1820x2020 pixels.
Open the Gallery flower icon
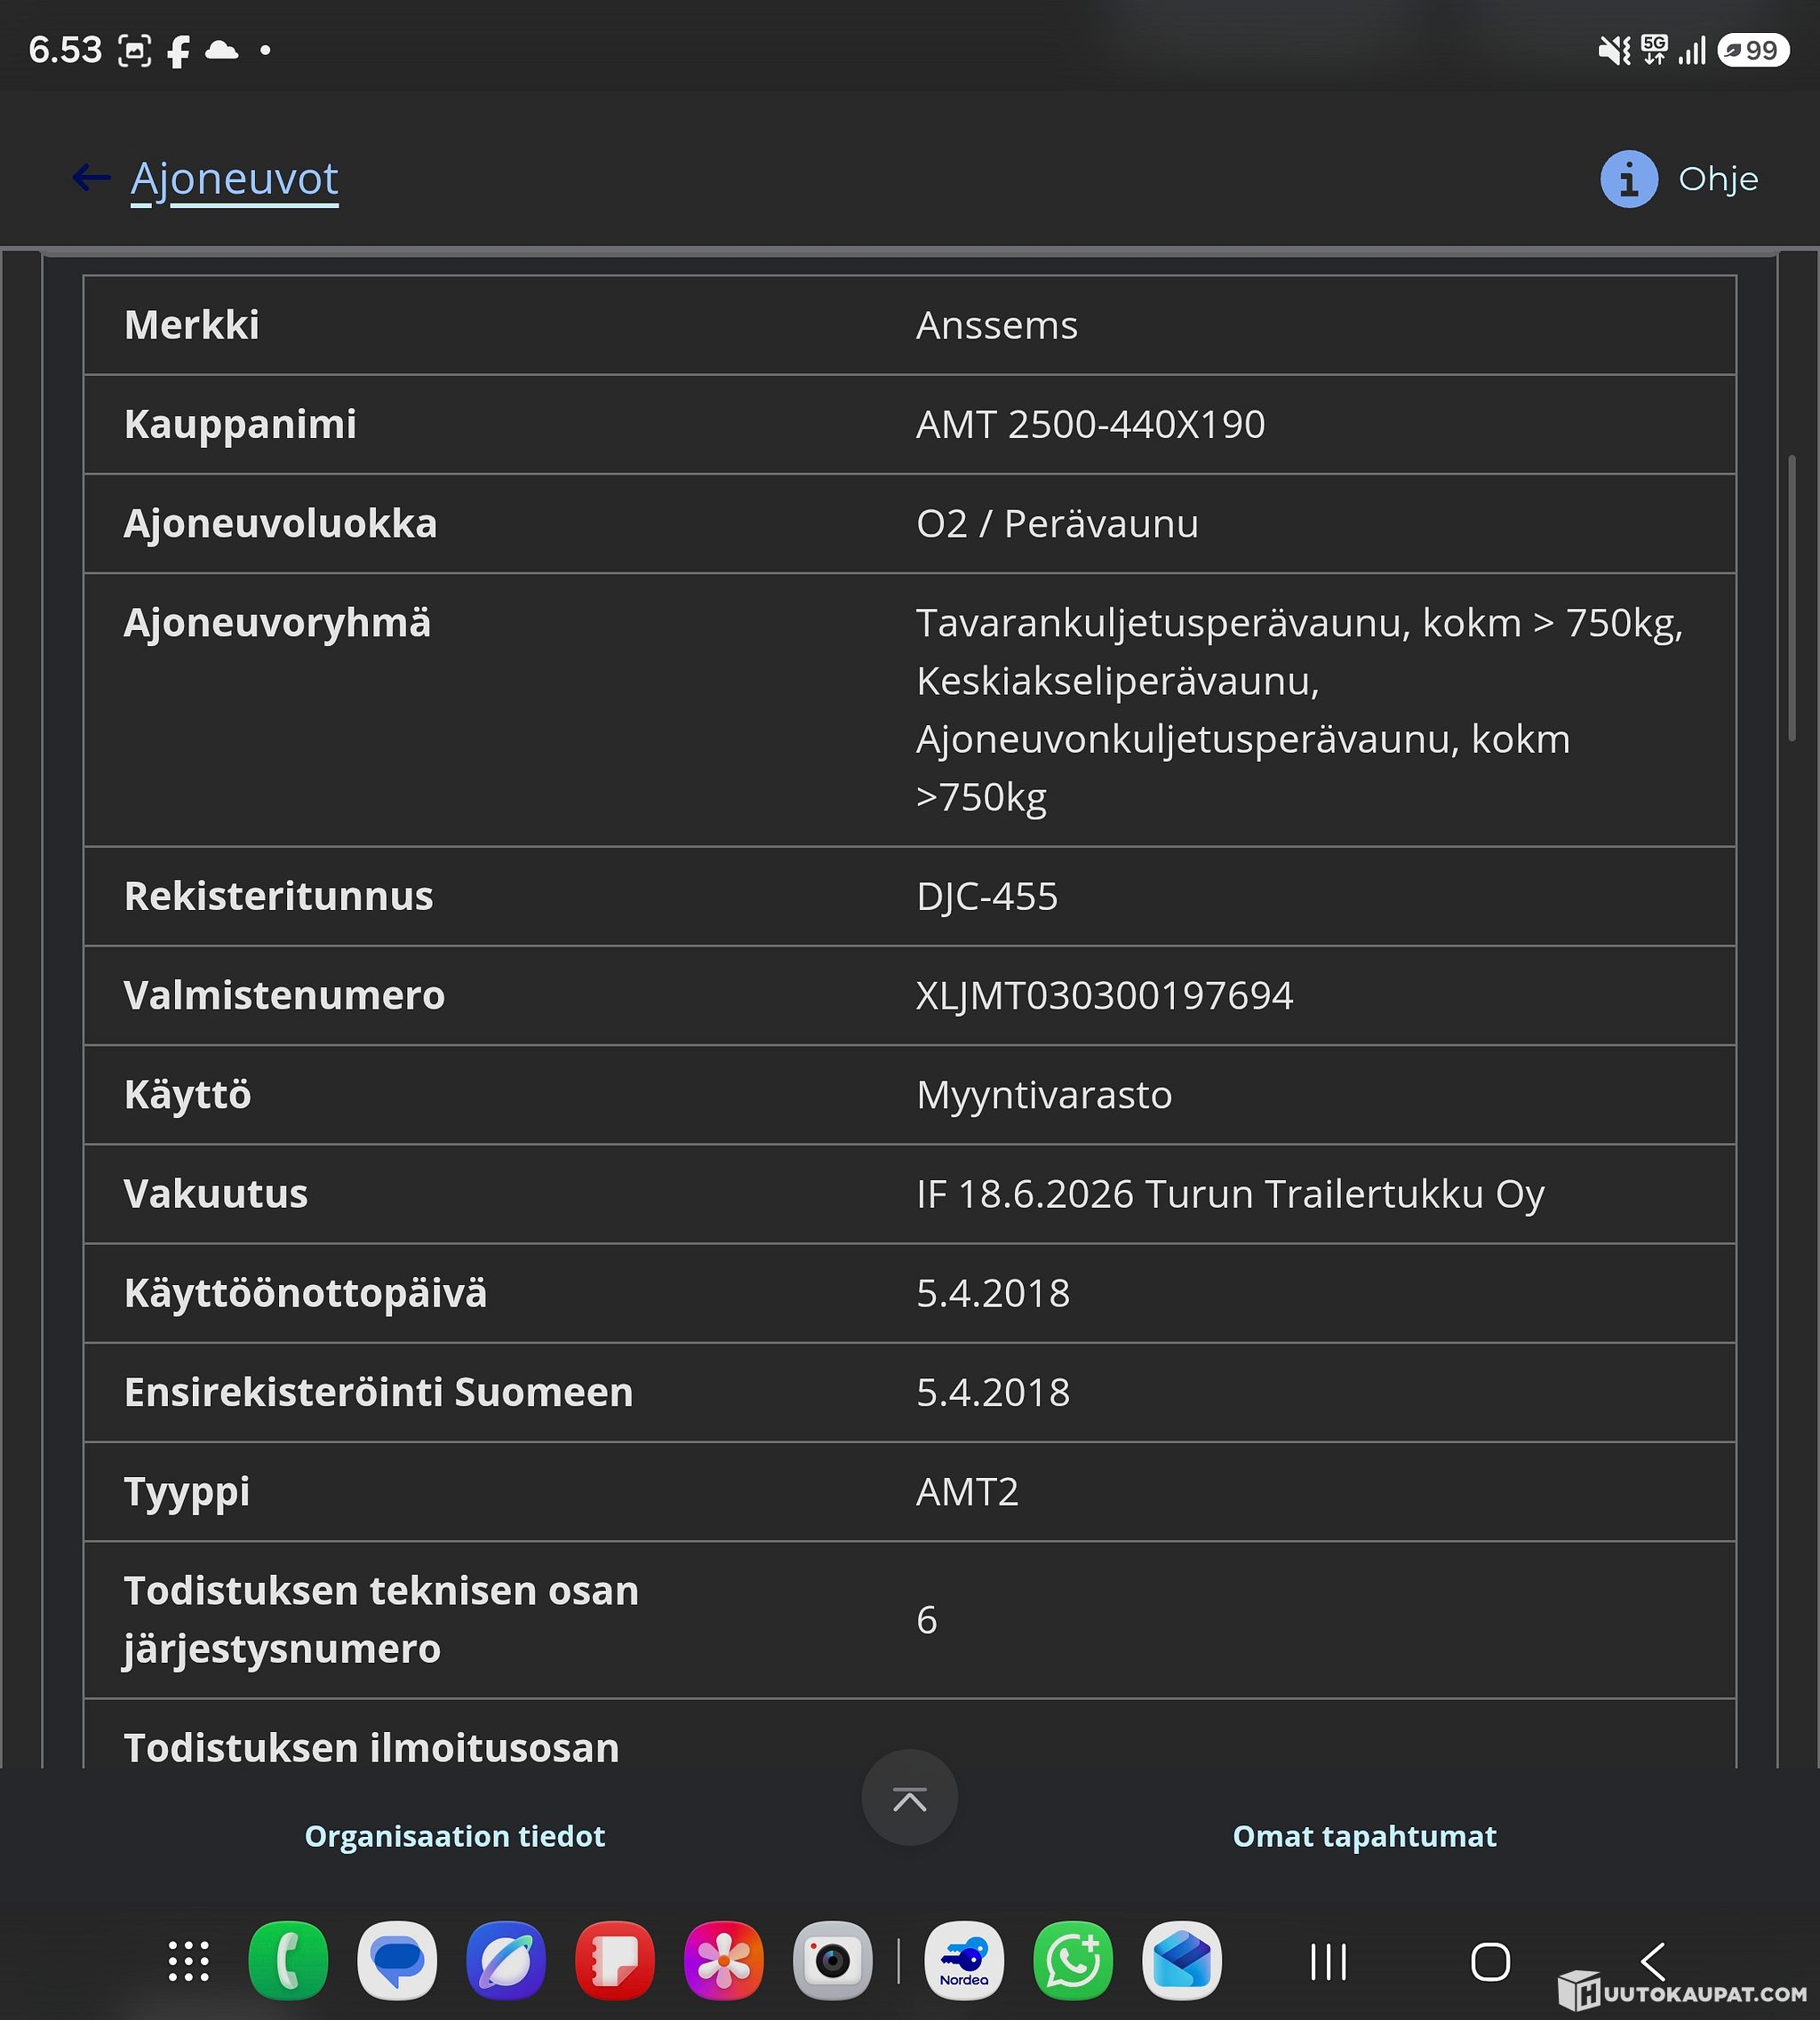pyautogui.click(x=724, y=1961)
